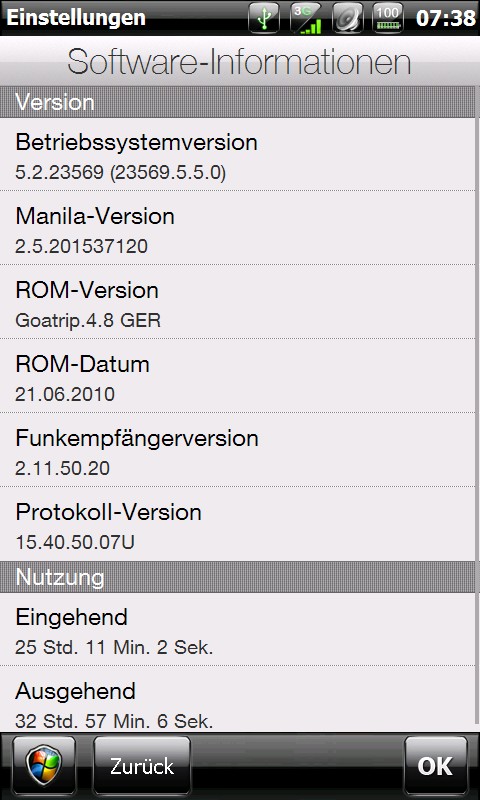Tap the 07:38 clock display
The height and width of the screenshot is (800, 480).
tap(445, 18)
